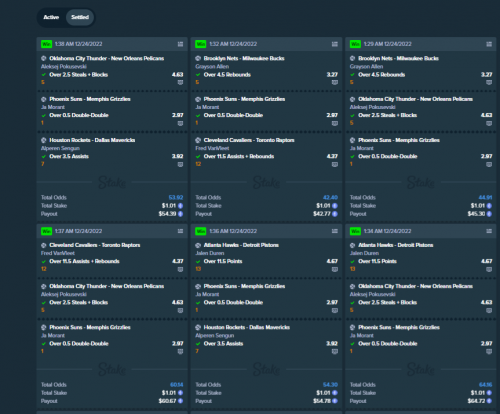Image resolution: width=500 pixels, height=414 pixels.
Task: Open Phoenix Suns - Memphis Grizzlies in 1:29 AM card
Action: point(399,140)
